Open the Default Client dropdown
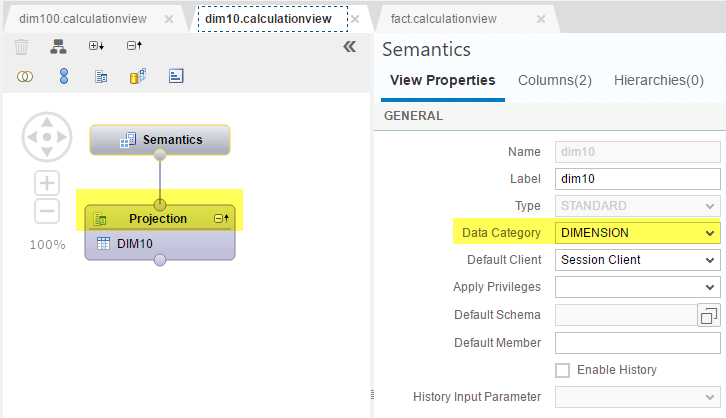This screenshot has width=726, height=418. [638, 260]
